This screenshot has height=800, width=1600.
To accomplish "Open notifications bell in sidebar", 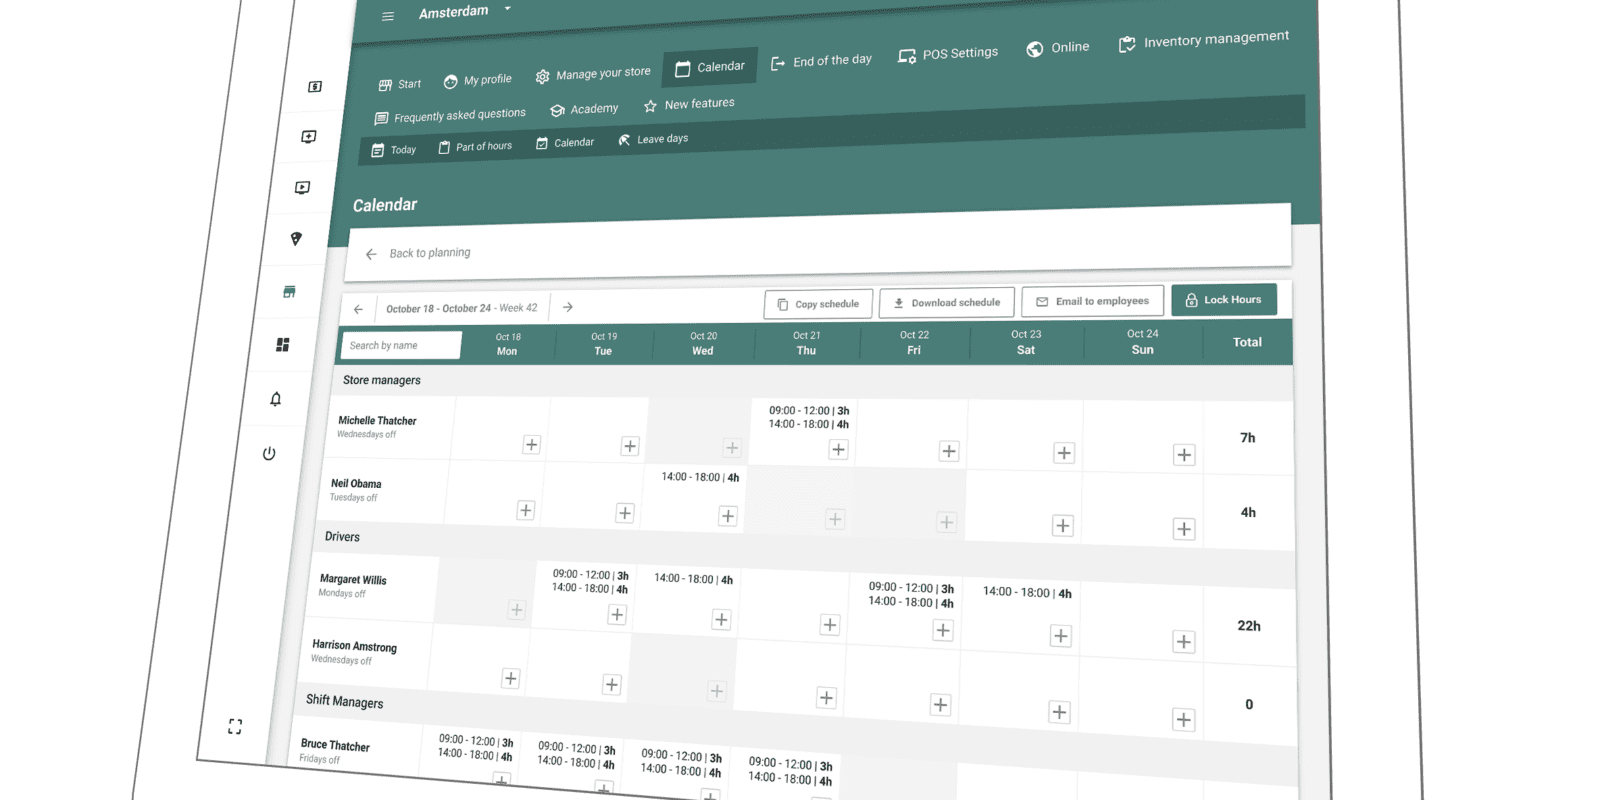I will 276,399.
